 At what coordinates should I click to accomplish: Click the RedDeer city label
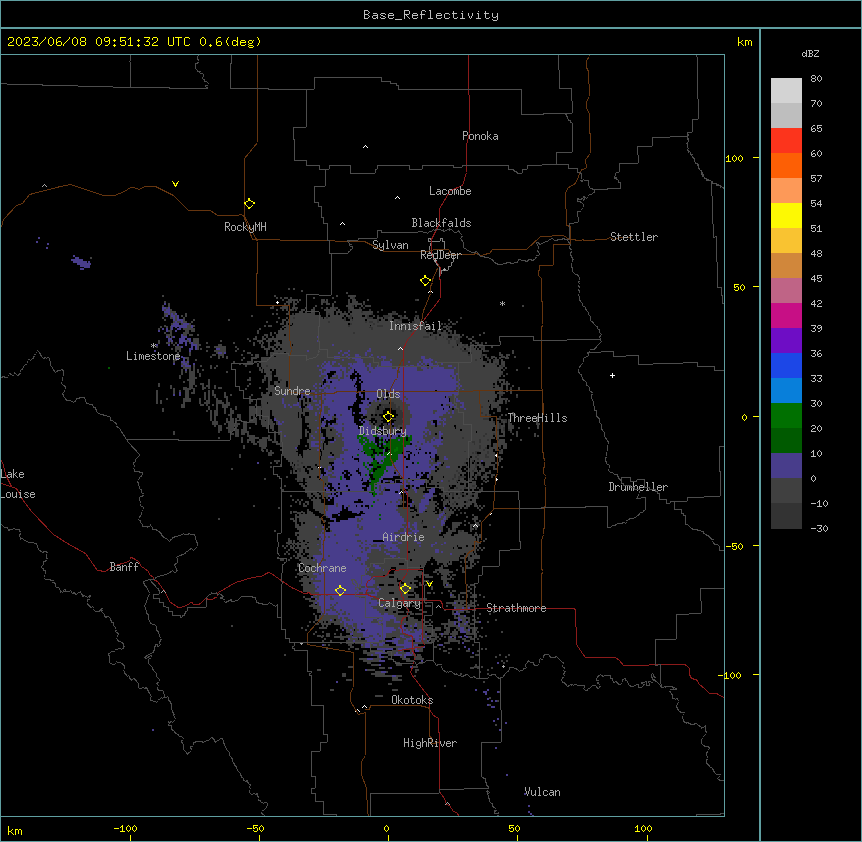point(440,255)
